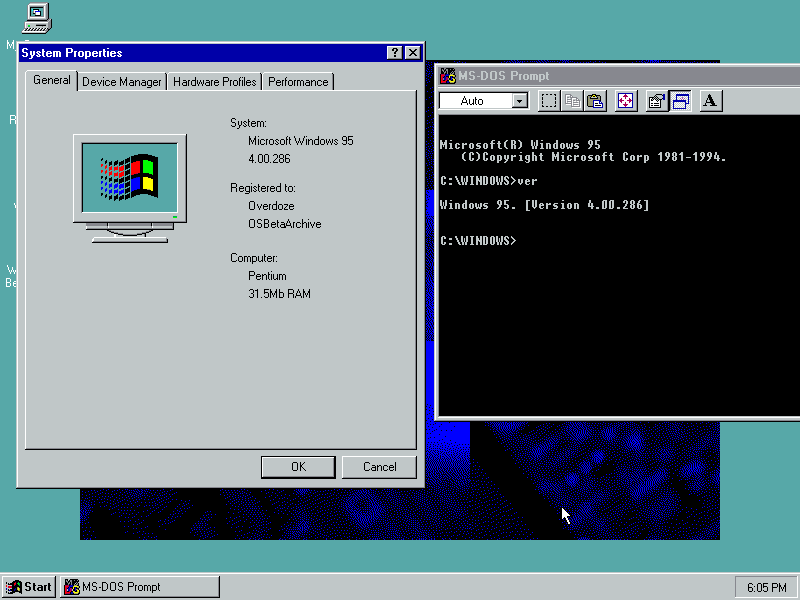Toggle the Background exclusive mode toolbar button
The image size is (800, 600).
pyautogui.click(x=680, y=100)
